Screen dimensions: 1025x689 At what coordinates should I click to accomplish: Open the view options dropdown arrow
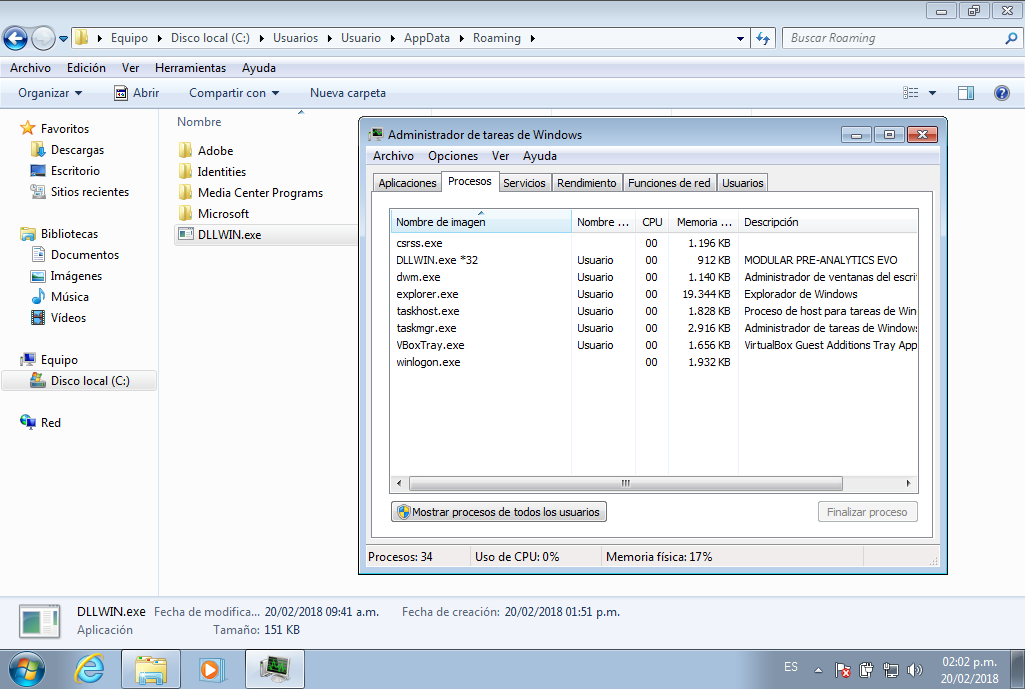pos(932,93)
